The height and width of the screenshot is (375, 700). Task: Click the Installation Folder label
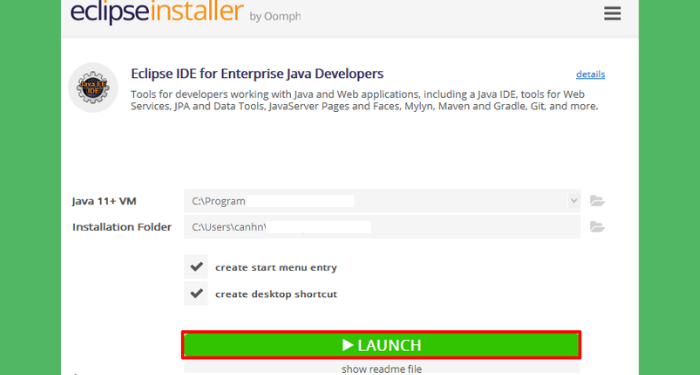(122, 227)
